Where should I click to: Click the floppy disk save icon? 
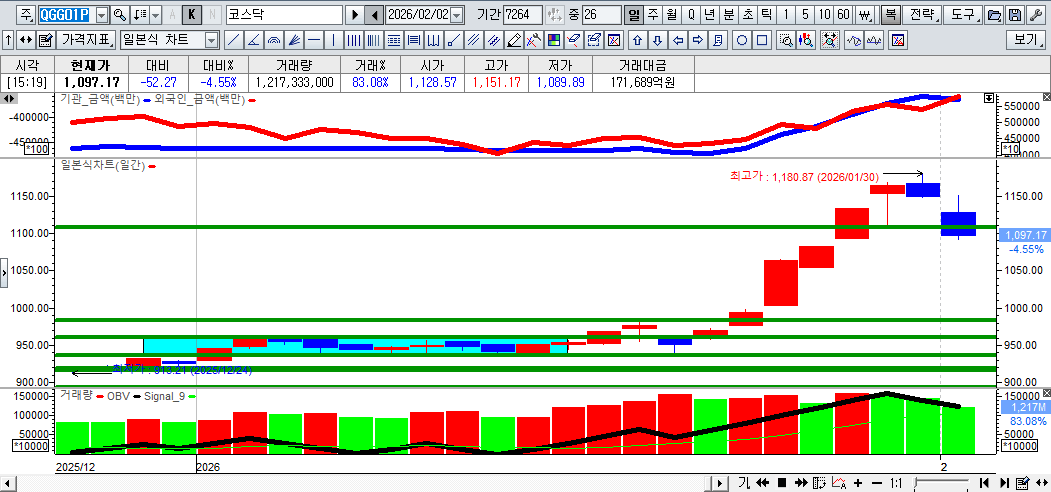(x=1014, y=15)
